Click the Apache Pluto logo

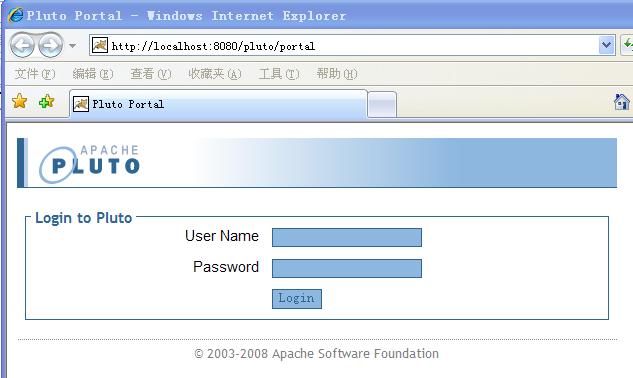[90, 164]
